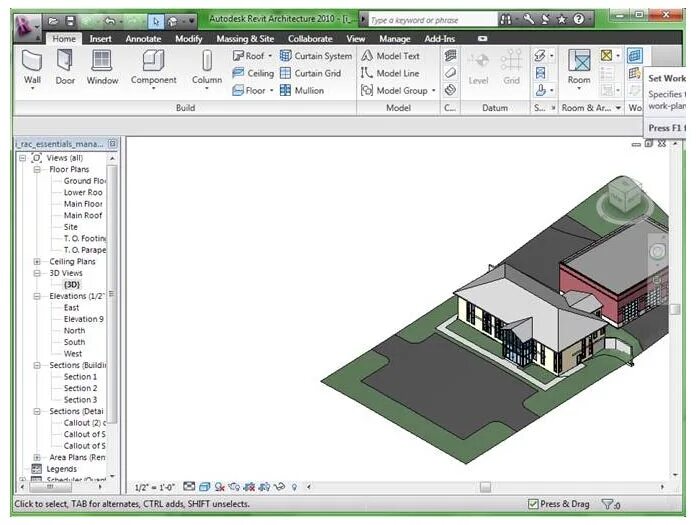Open the Column dropdown arrow
Screen dimensions: 696x525
(x=206, y=88)
